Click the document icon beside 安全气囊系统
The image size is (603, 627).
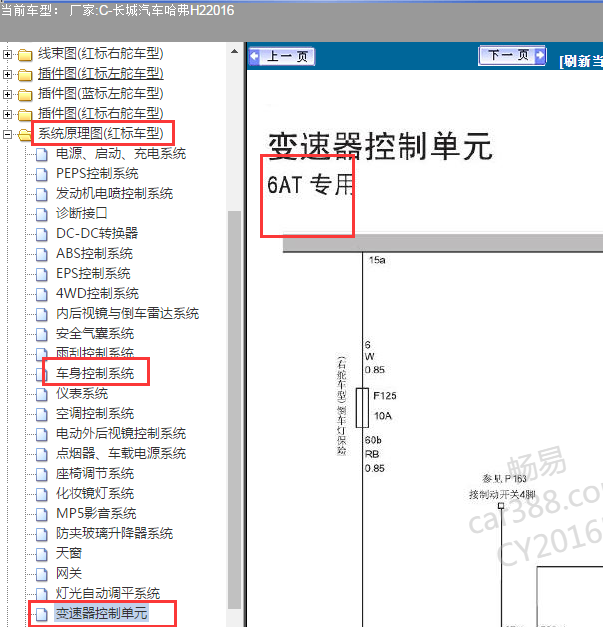click(x=42, y=334)
